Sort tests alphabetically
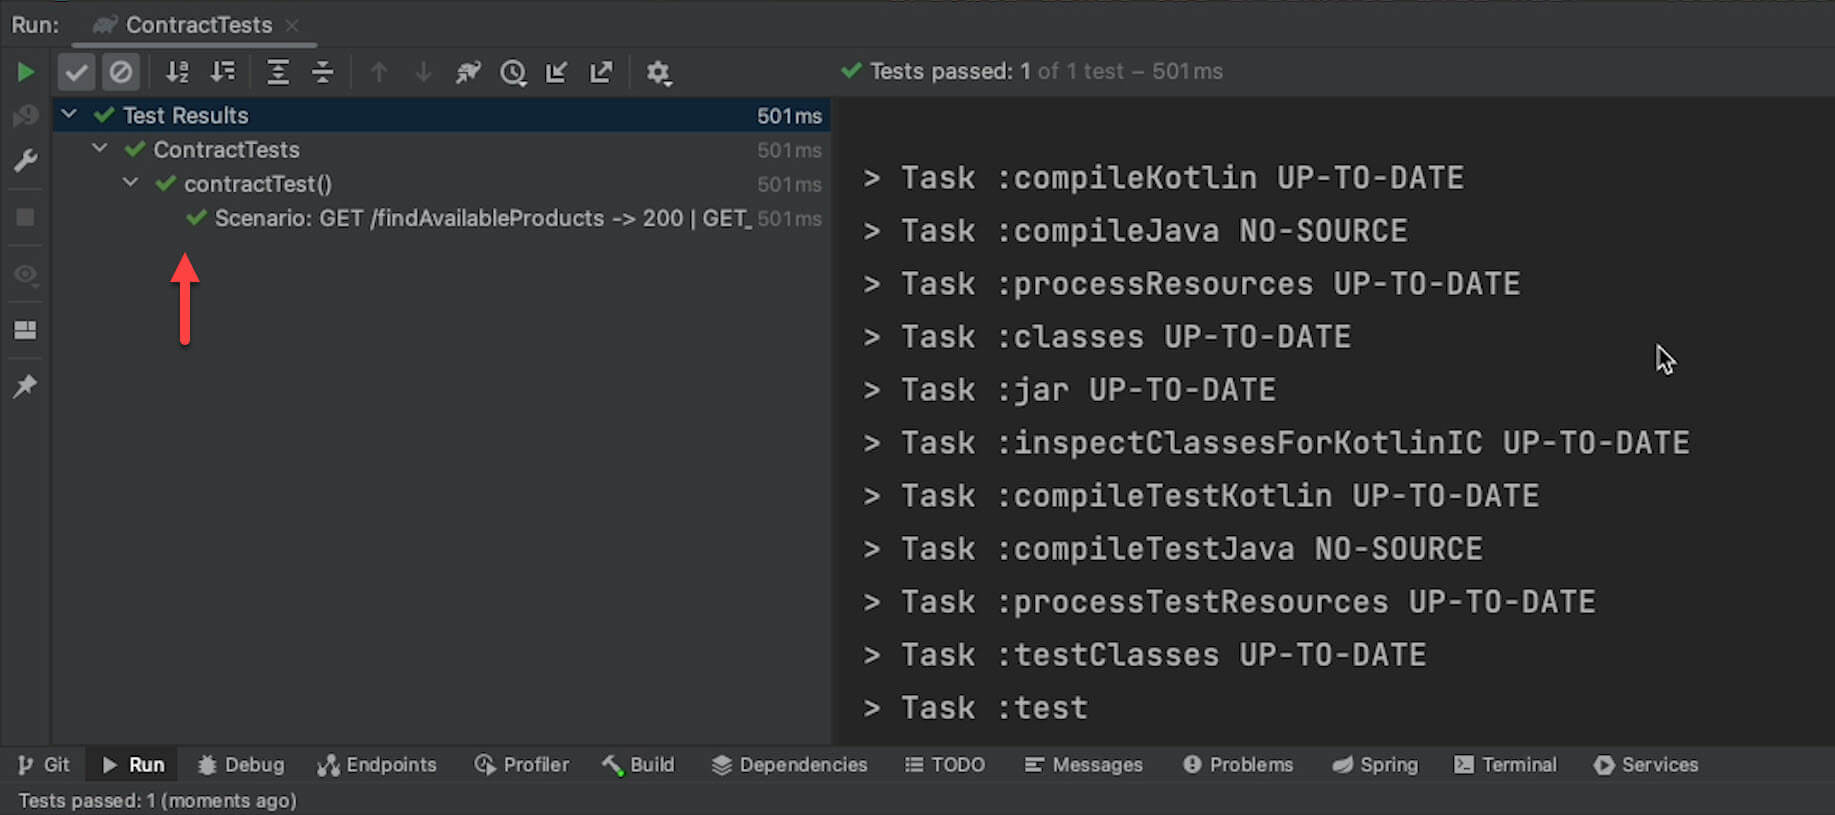 (x=177, y=72)
